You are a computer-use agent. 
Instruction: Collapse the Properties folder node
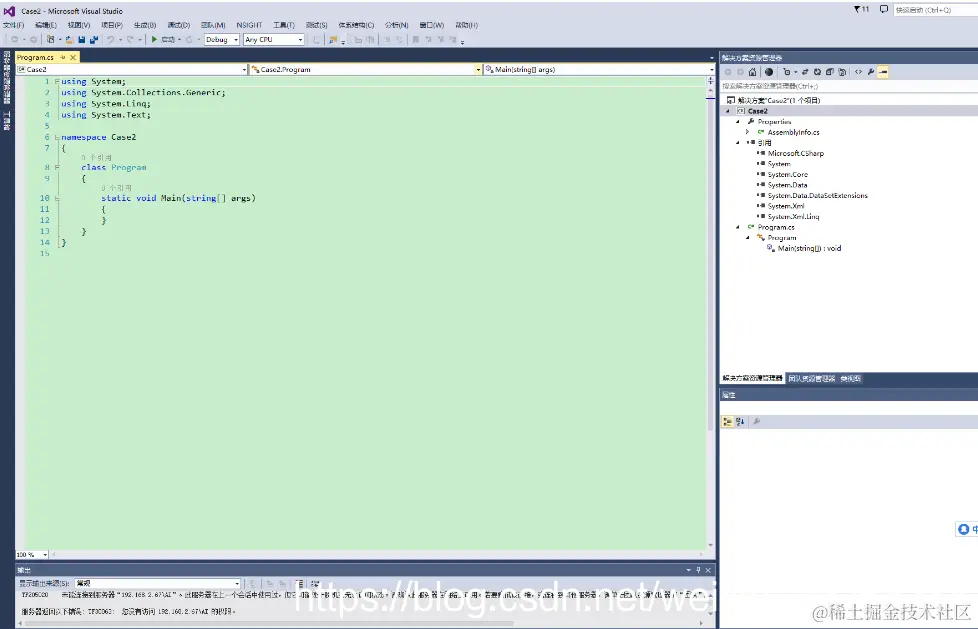[738, 122]
